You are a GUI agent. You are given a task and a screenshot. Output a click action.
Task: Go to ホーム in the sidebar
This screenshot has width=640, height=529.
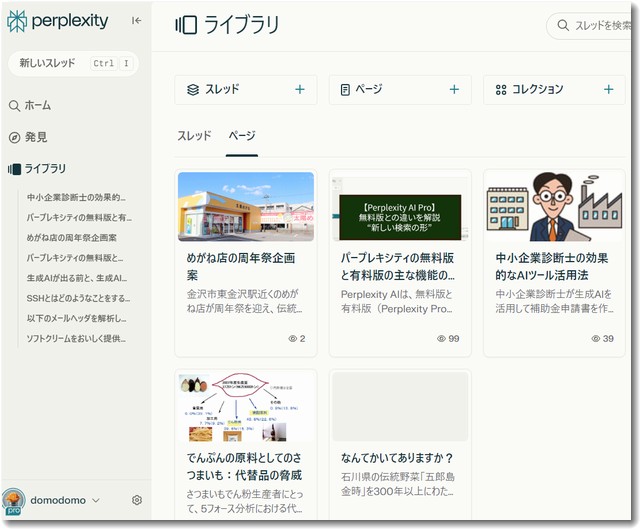pos(37,105)
